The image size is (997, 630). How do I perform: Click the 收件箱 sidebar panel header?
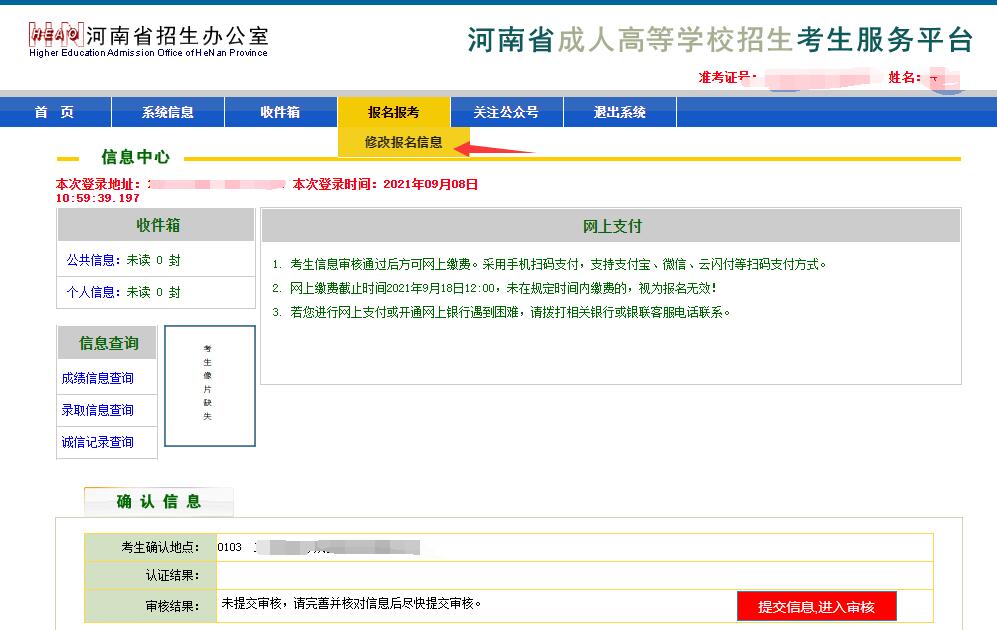157,226
